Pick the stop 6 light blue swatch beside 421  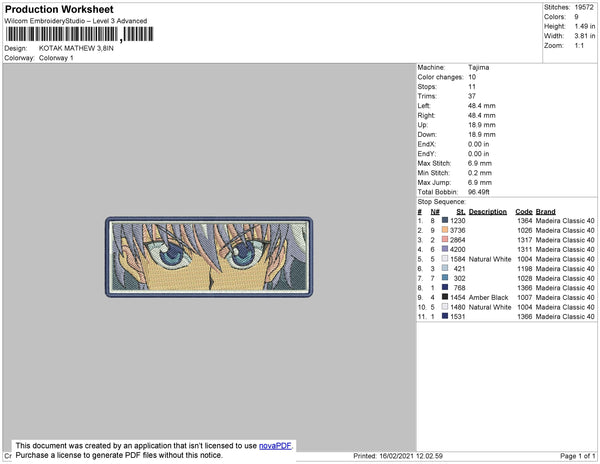[445, 268]
